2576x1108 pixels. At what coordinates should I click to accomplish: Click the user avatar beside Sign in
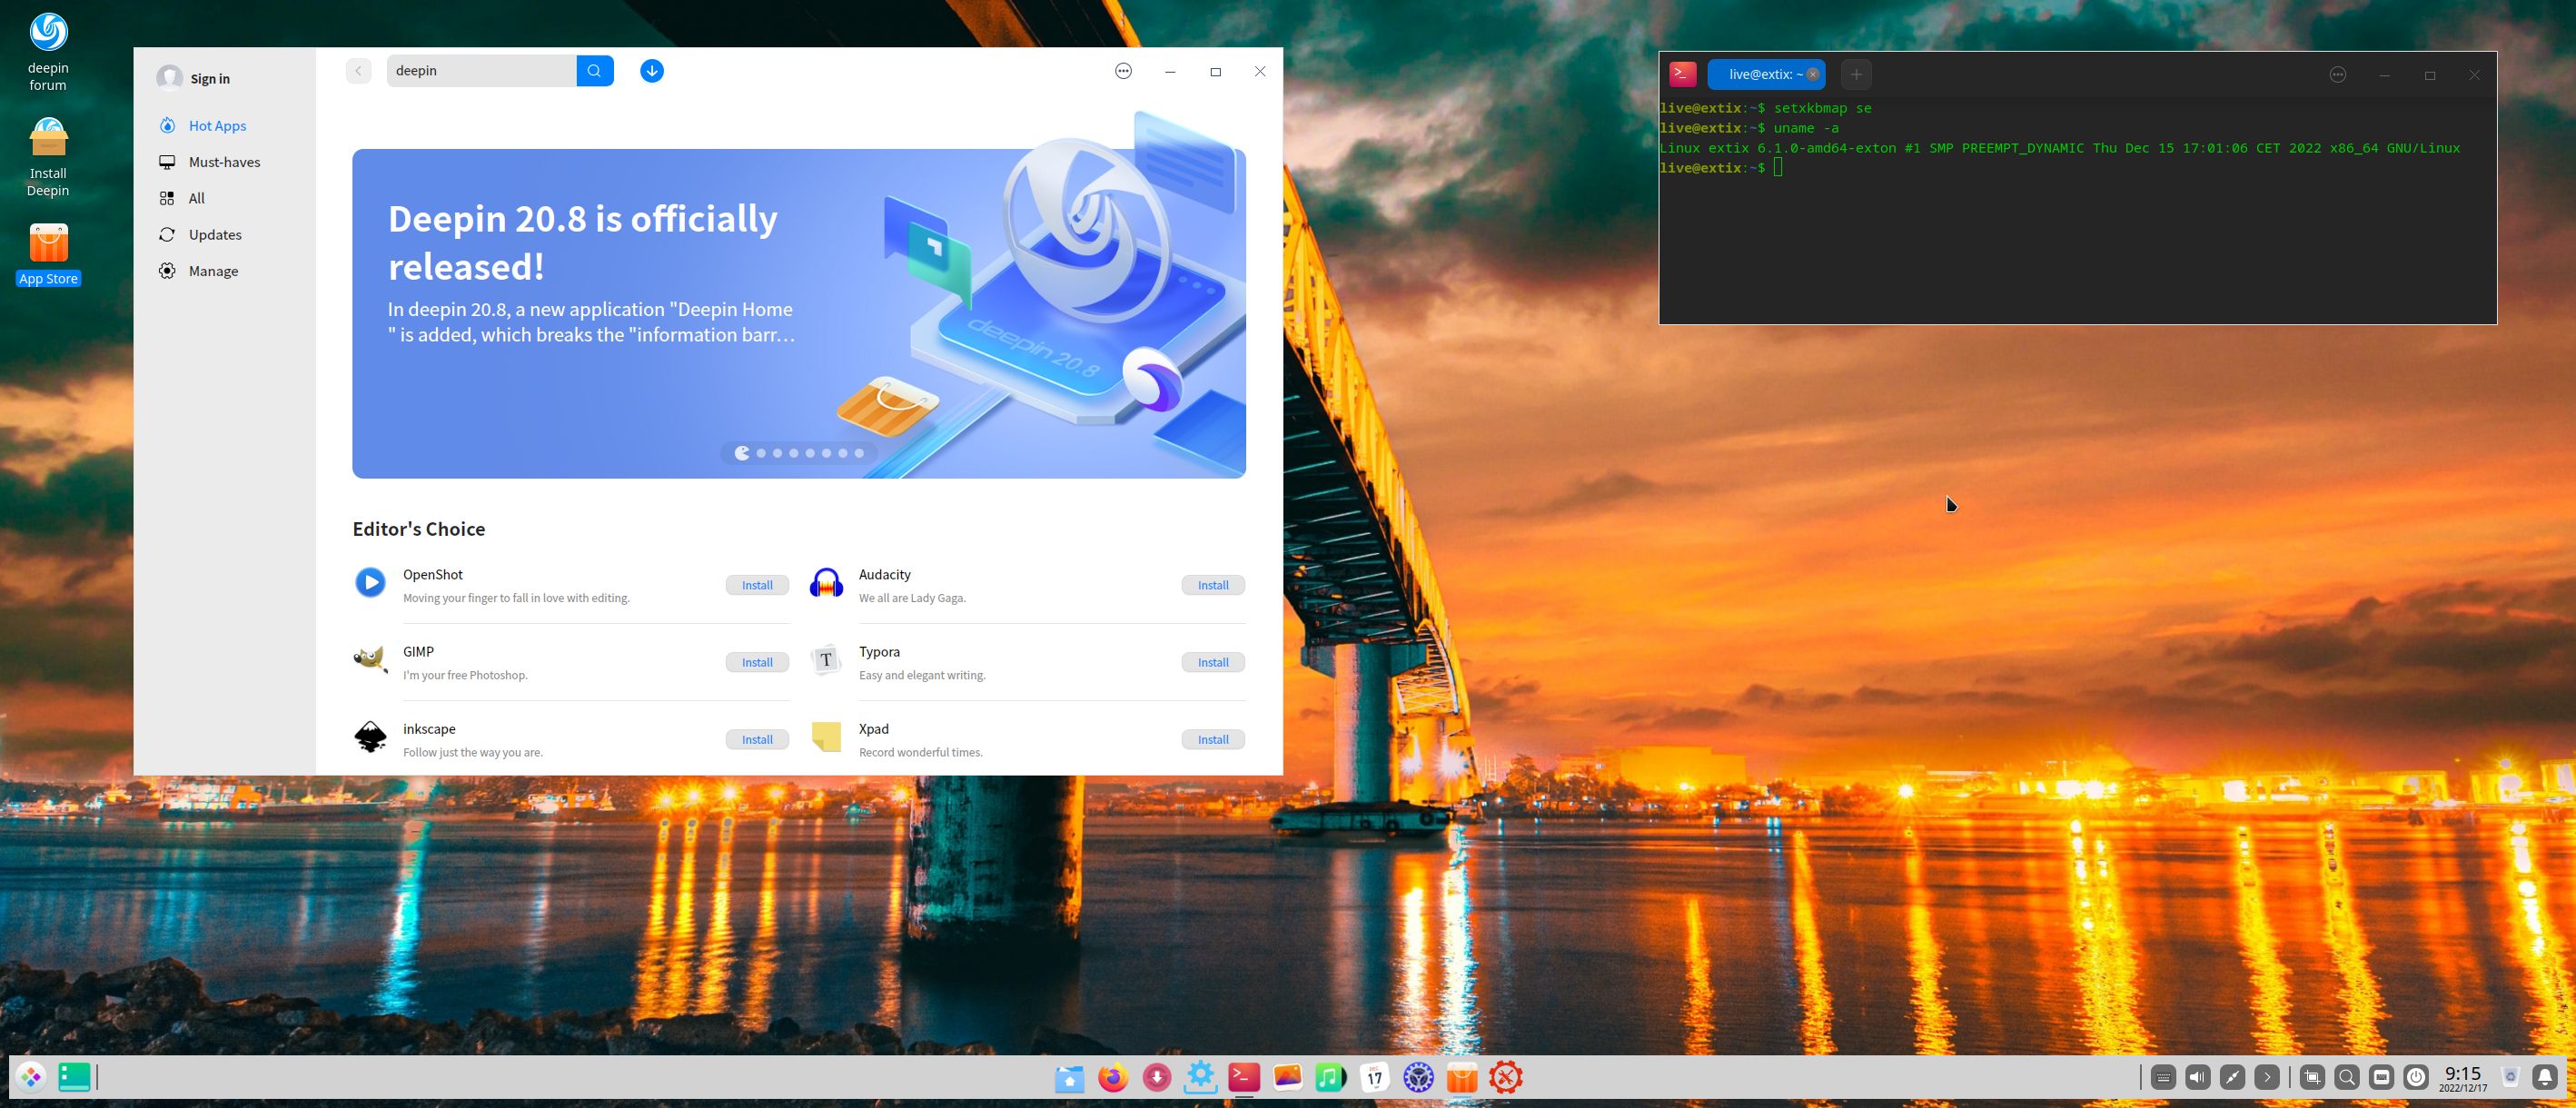click(170, 78)
